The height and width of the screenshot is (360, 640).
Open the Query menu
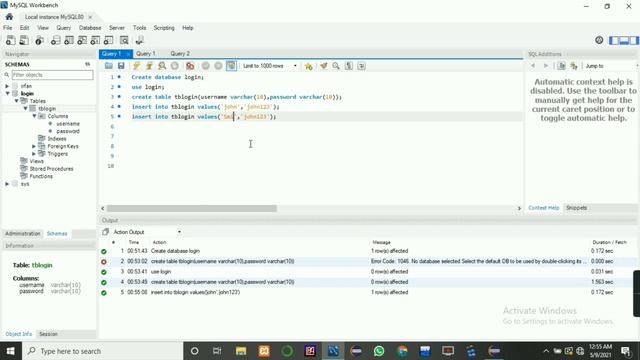coord(64,28)
